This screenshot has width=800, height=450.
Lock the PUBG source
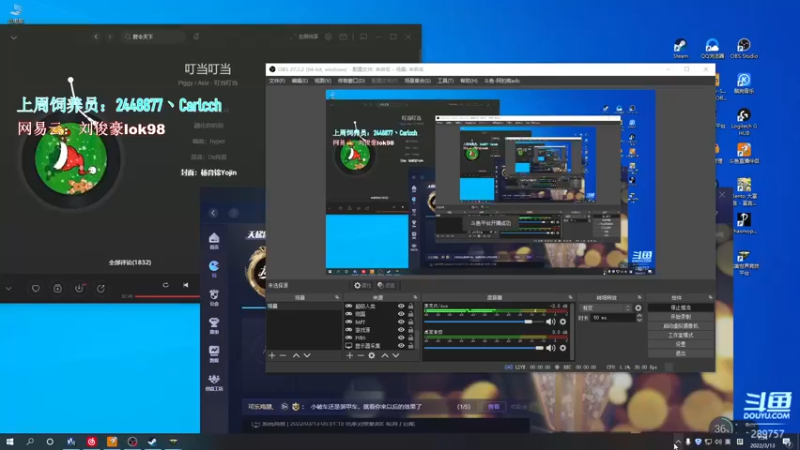[411, 338]
